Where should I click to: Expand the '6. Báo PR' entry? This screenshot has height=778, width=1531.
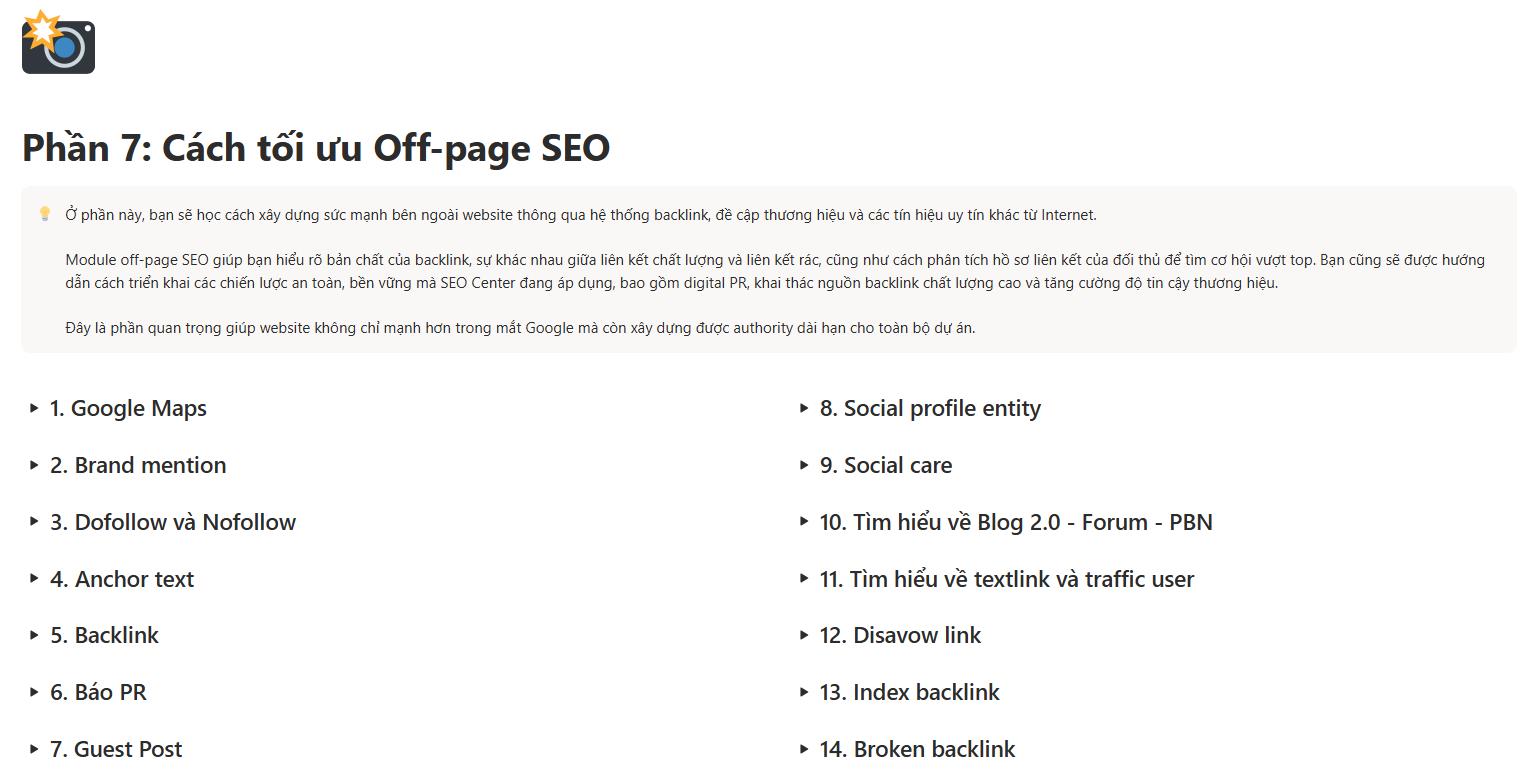tap(97, 692)
